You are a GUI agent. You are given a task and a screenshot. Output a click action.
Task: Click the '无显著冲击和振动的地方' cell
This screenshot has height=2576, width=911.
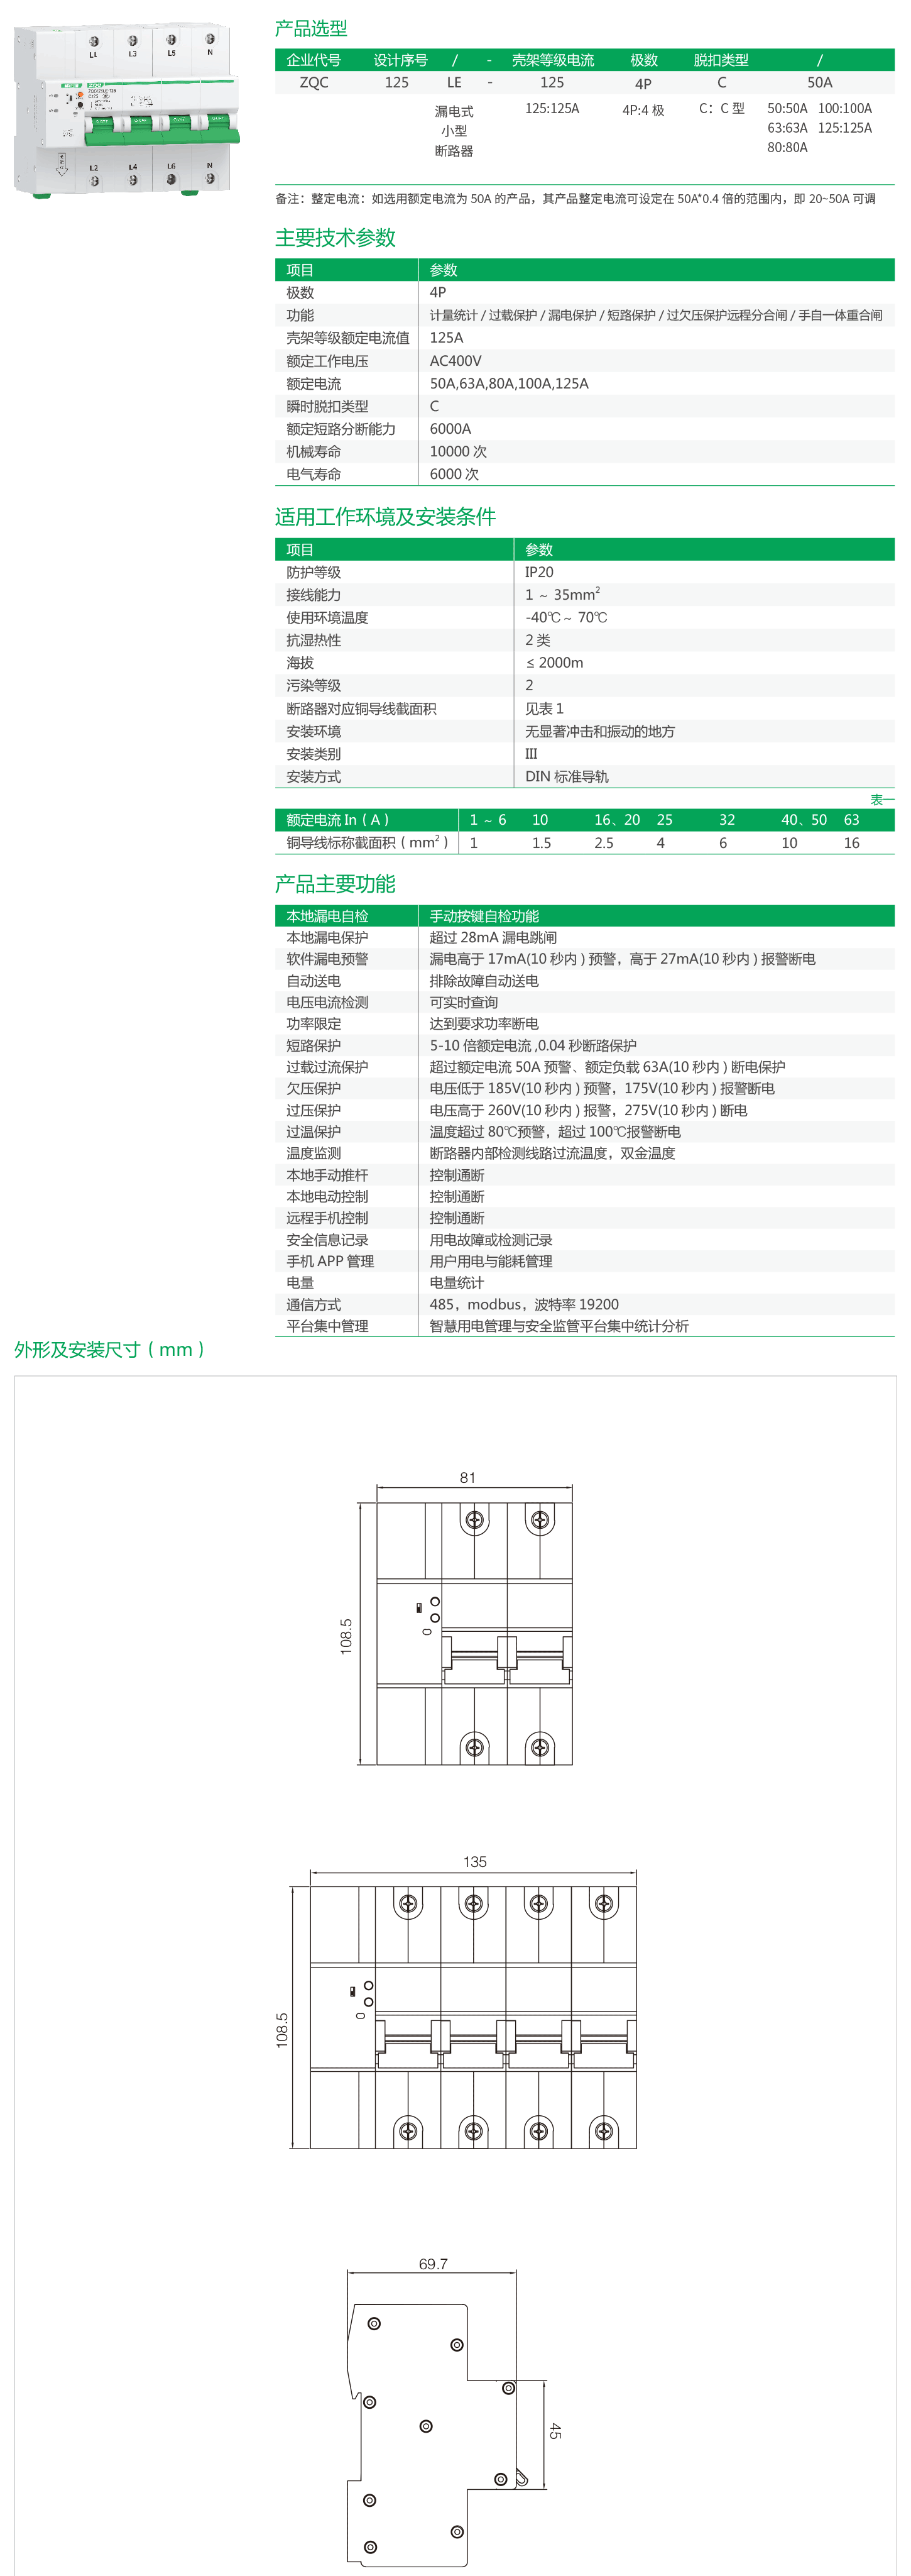coord(600,731)
